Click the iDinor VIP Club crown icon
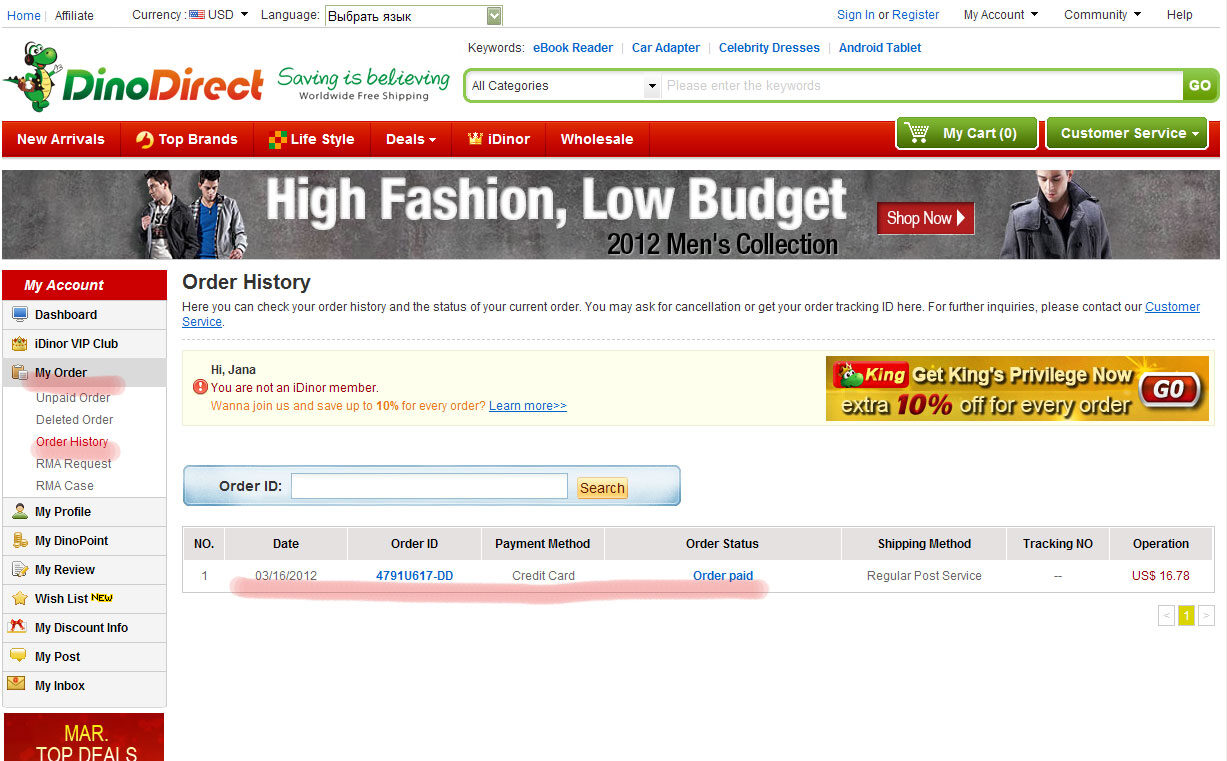Screen dimensions: 1227x761 click(x=19, y=344)
